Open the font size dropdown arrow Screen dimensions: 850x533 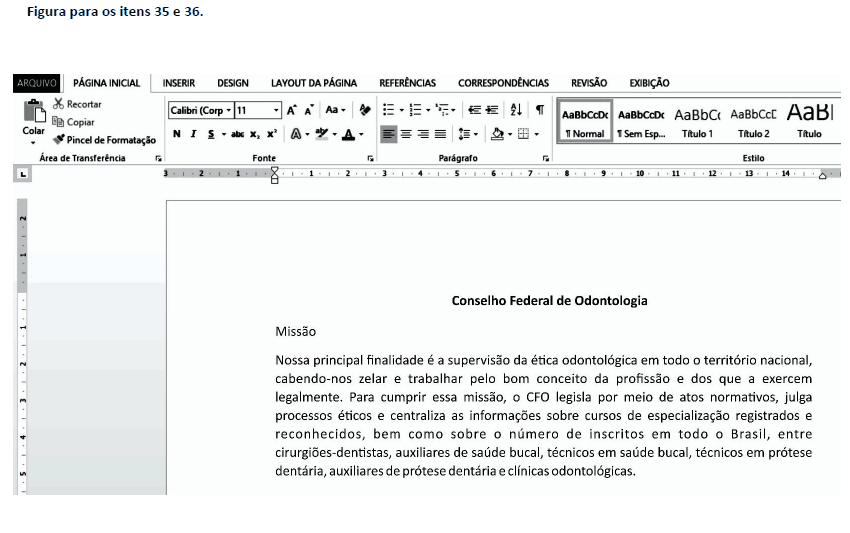click(x=276, y=110)
